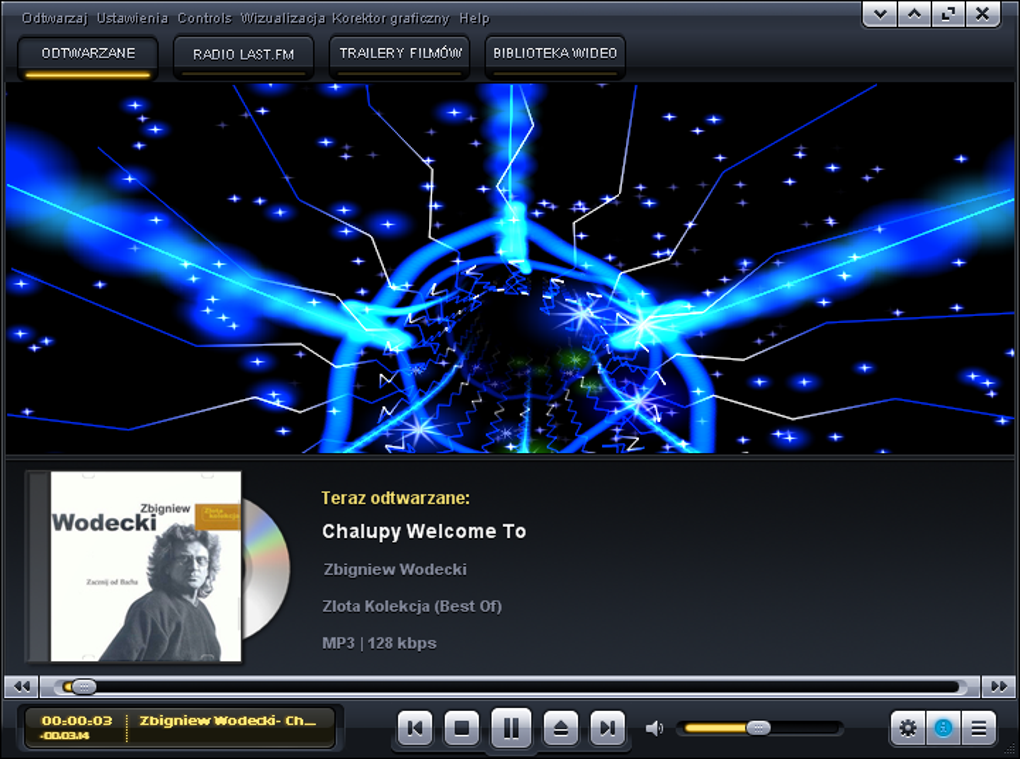Click the rewind arrows on the seek bar
Image resolution: width=1020 pixels, height=759 pixels.
21,686
